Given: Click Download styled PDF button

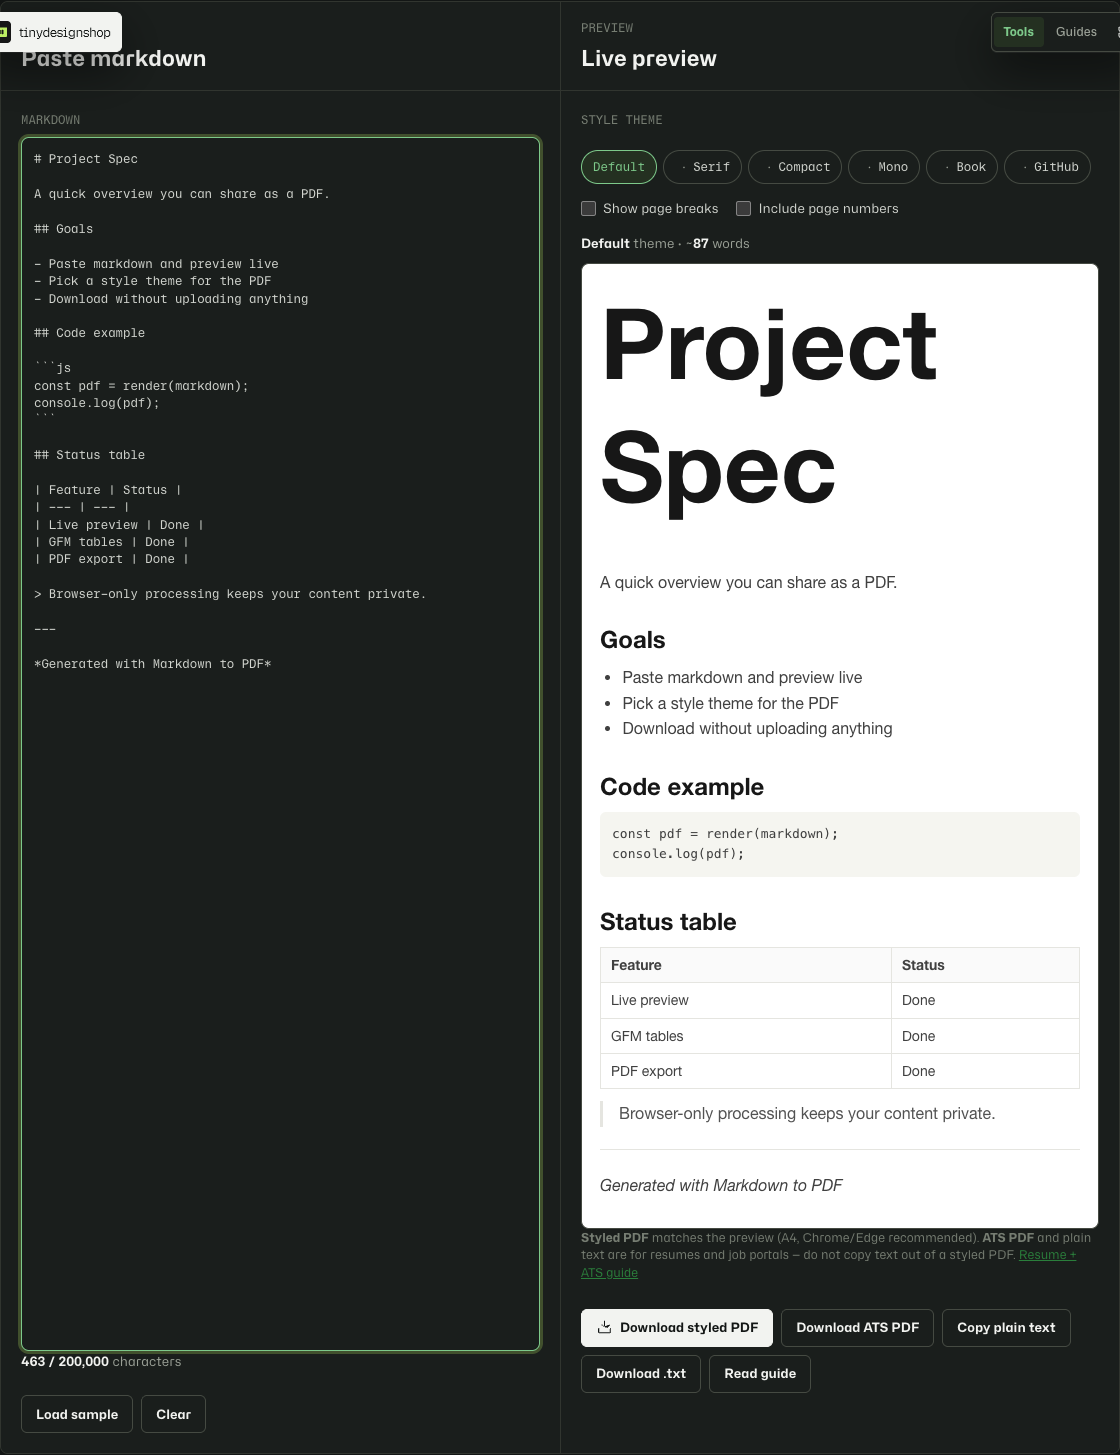Looking at the screenshot, I should [x=677, y=1328].
